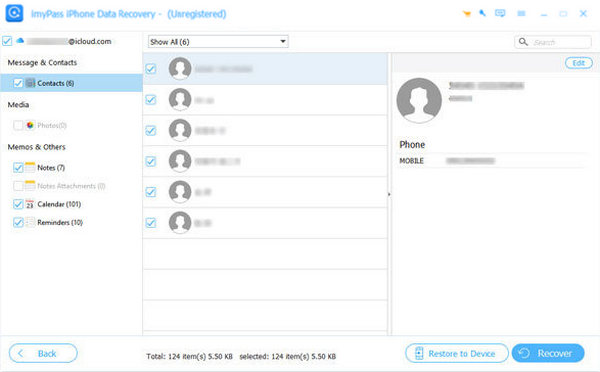The width and height of the screenshot is (600, 372).
Task: Click the Edit button
Action: coord(579,63)
